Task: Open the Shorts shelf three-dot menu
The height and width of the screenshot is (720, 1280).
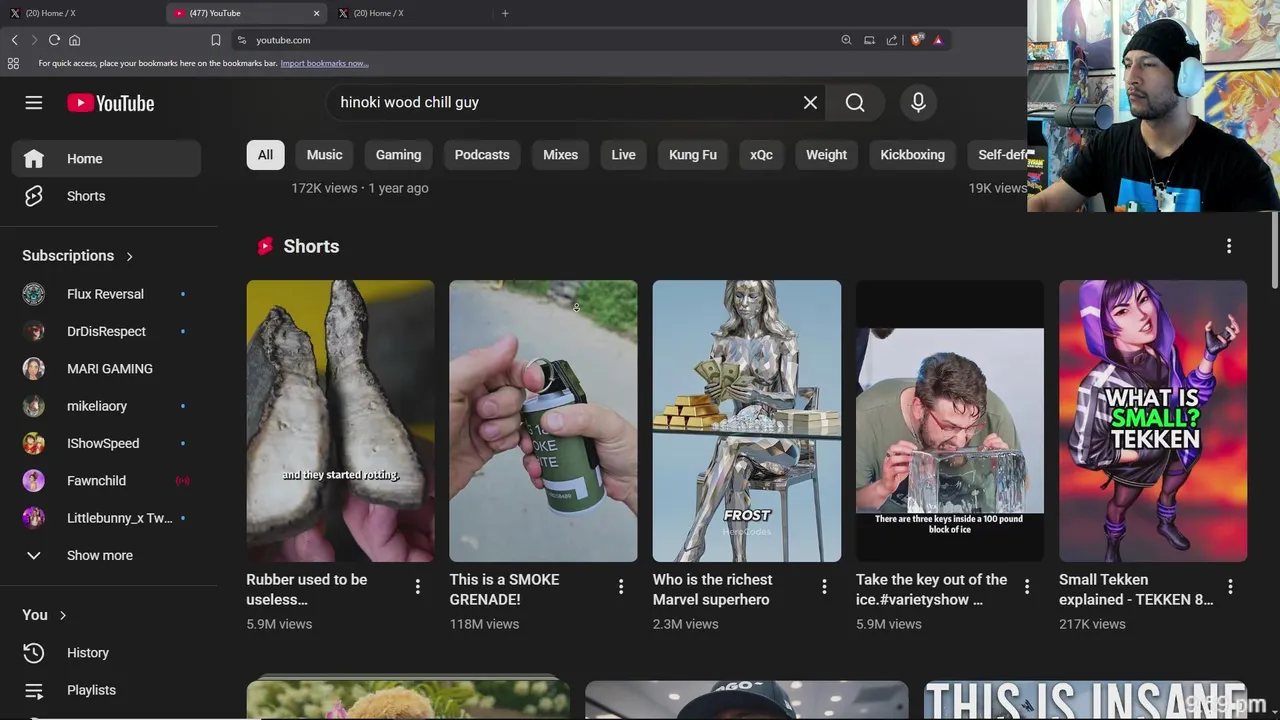Action: point(1229,246)
